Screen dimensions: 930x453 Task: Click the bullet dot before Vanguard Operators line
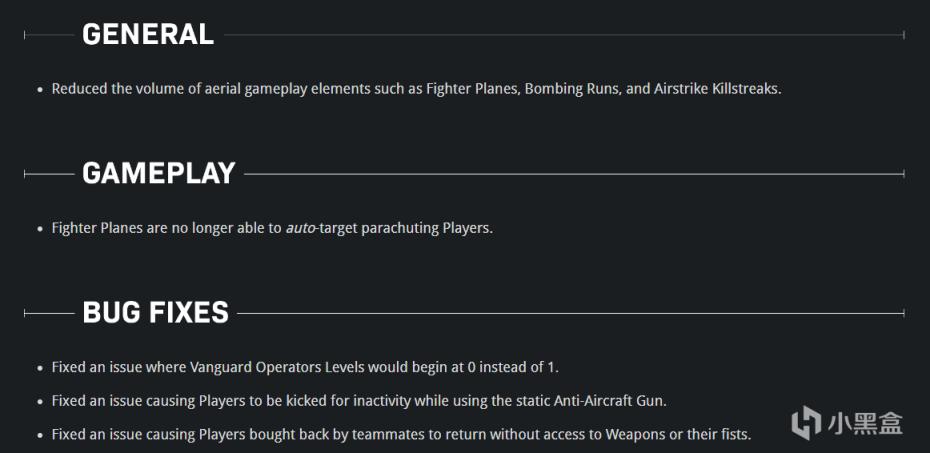pyautogui.click(x=40, y=368)
